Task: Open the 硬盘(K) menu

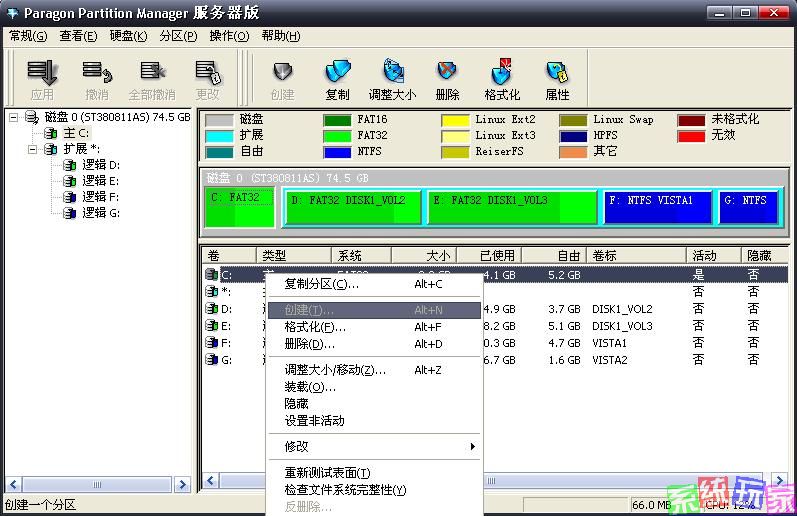Action: click(128, 36)
